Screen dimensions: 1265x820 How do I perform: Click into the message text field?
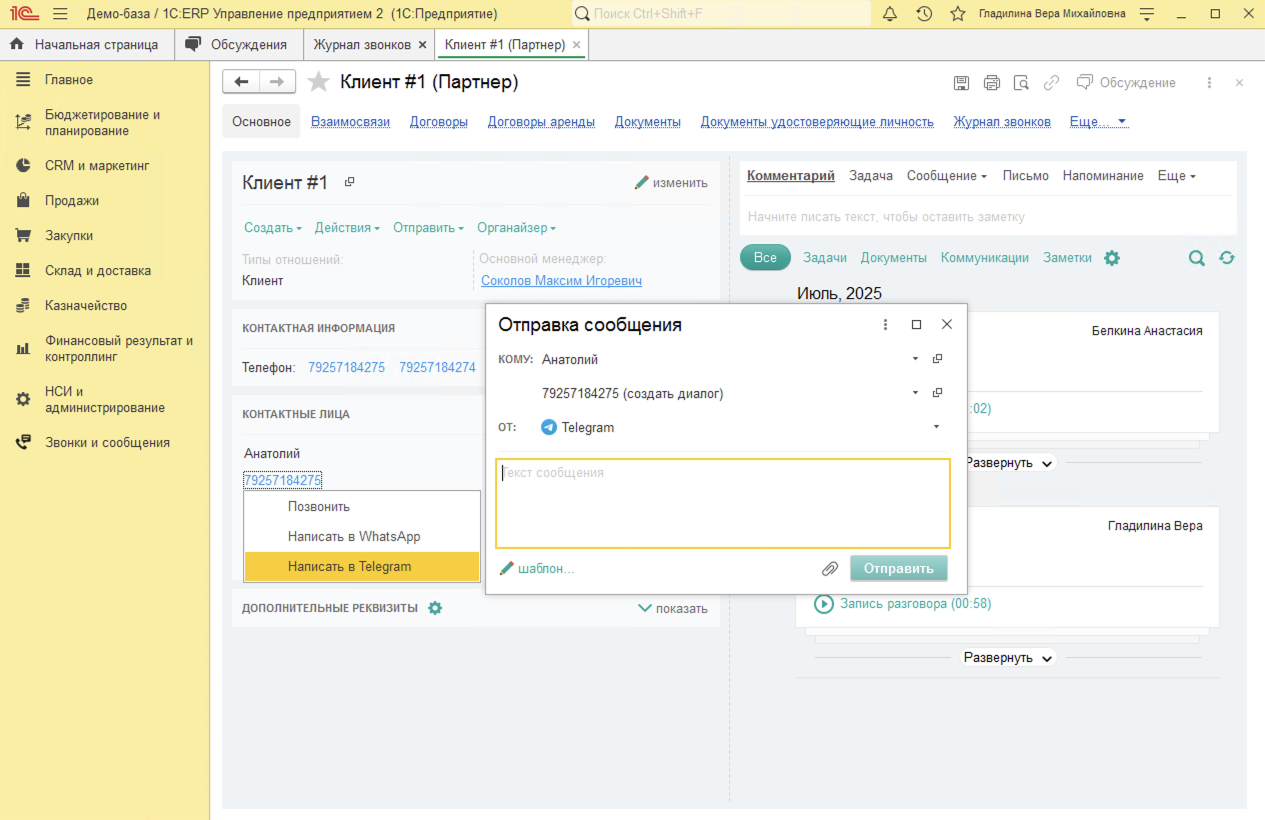(x=722, y=504)
